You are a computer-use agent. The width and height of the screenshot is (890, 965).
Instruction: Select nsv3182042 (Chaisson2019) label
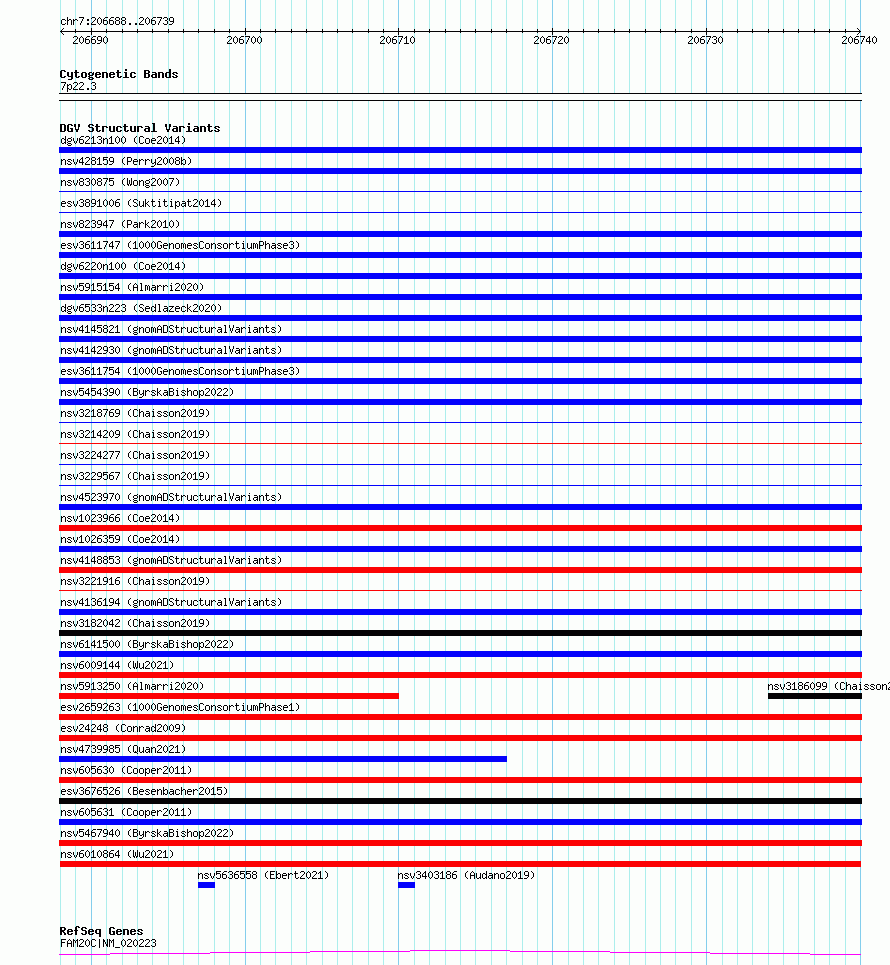click(135, 623)
